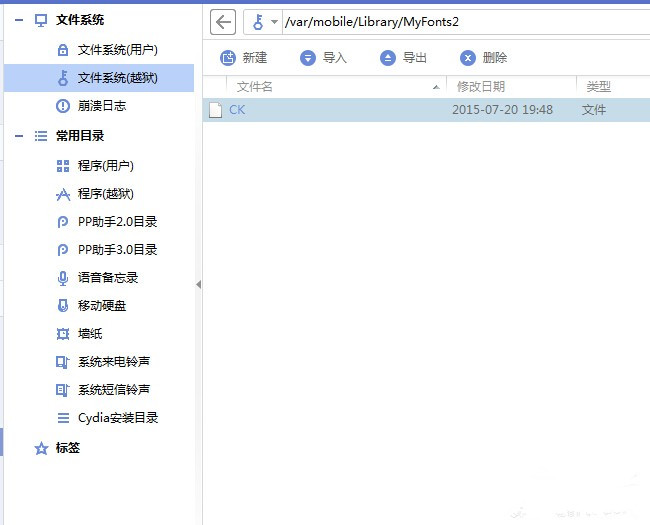
Task: Click the sort arrow in 文件名 header
Action: [x=436, y=87]
